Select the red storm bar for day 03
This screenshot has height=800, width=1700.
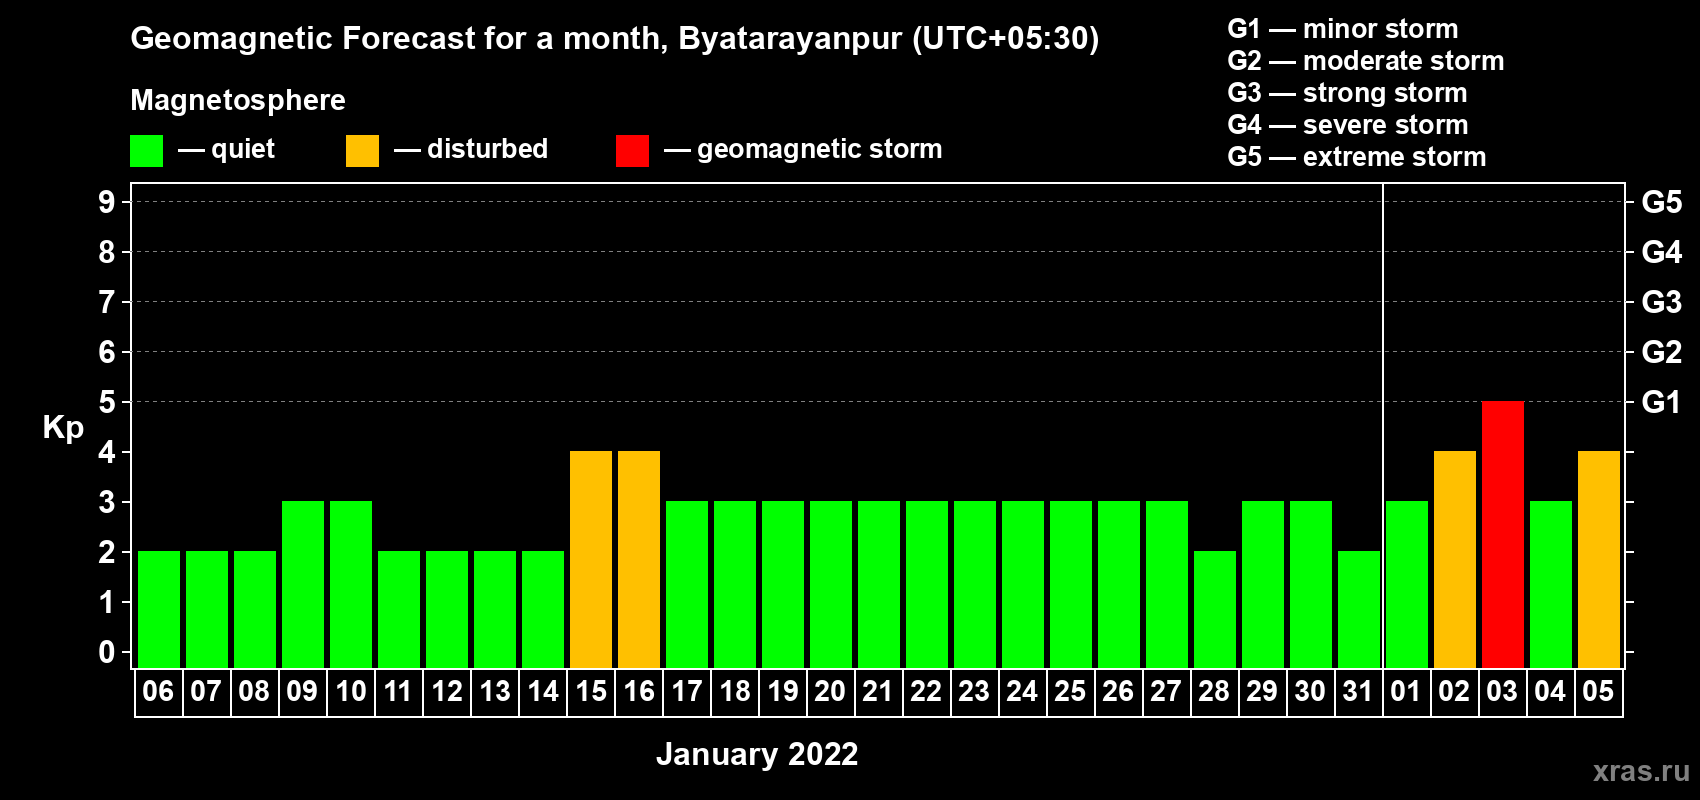pos(1503,534)
